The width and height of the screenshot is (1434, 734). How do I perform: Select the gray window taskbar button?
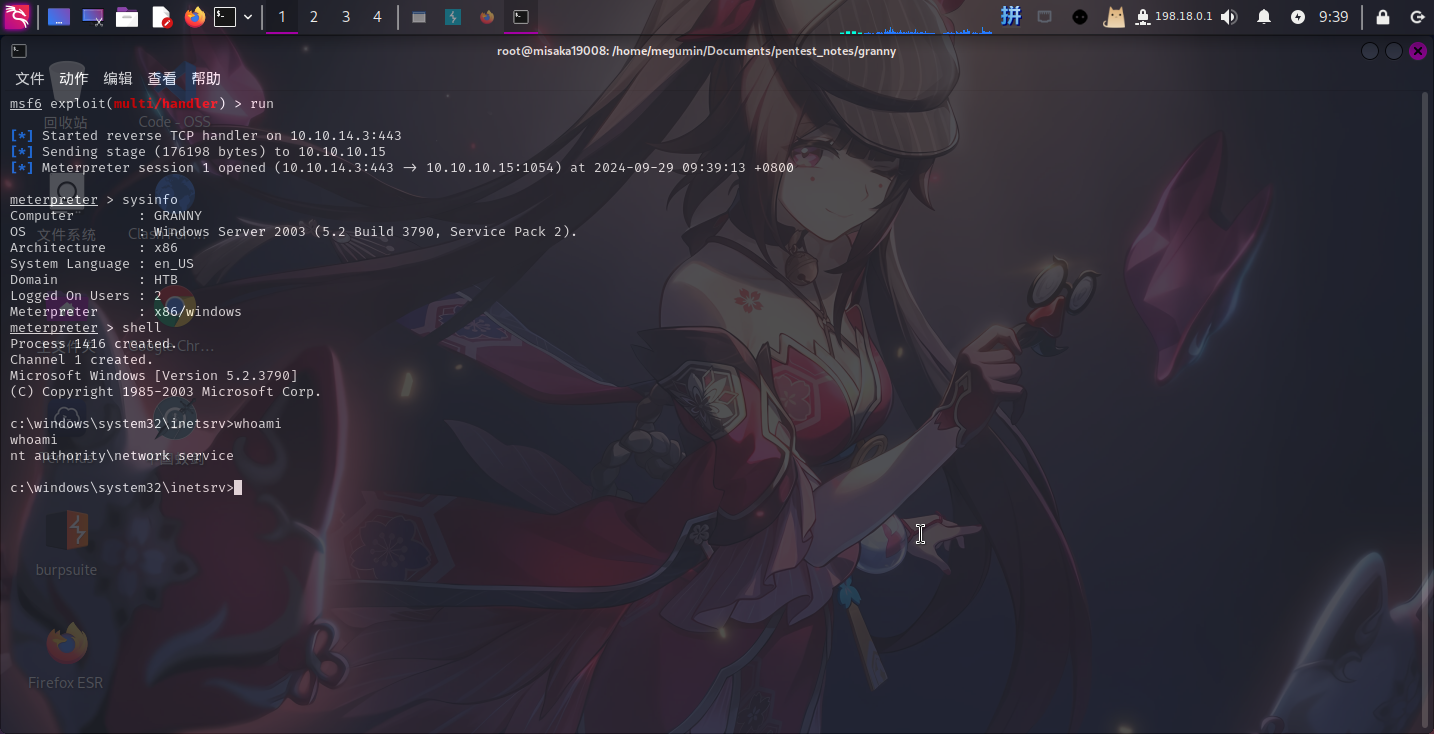(x=419, y=17)
